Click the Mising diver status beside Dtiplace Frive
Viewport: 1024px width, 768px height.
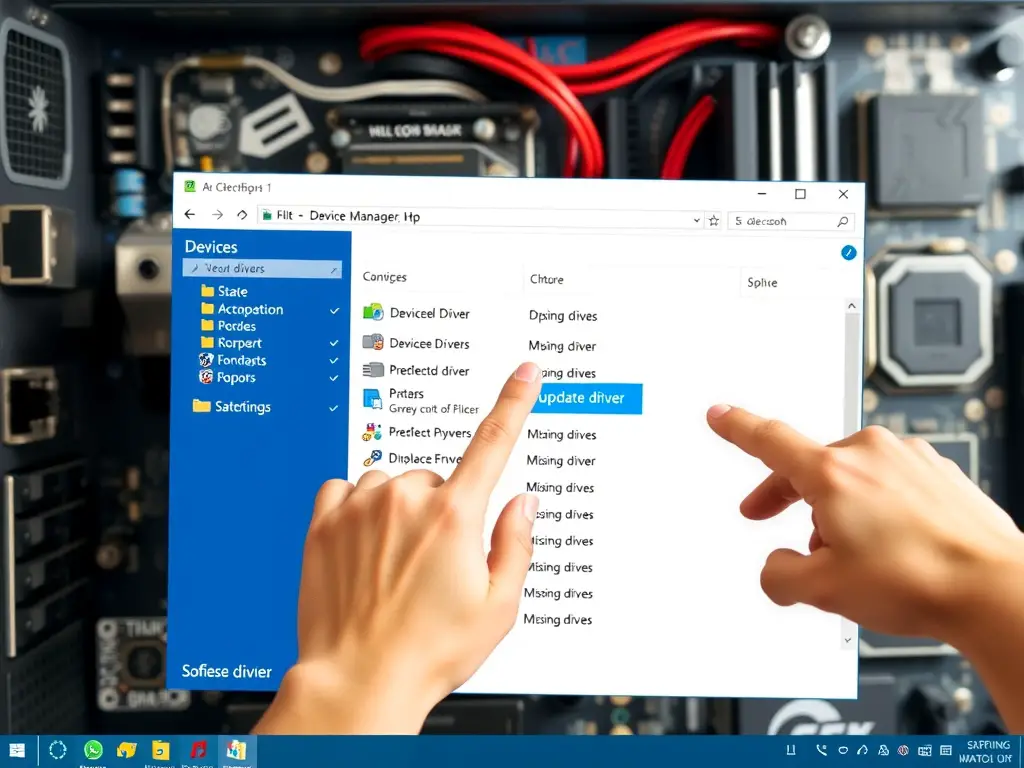click(x=561, y=460)
